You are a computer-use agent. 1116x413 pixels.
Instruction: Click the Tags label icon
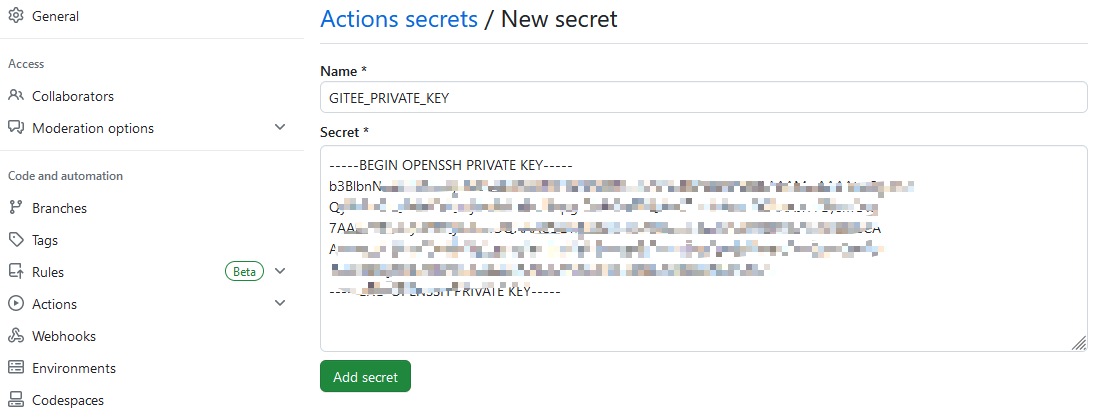[x=16, y=240]
